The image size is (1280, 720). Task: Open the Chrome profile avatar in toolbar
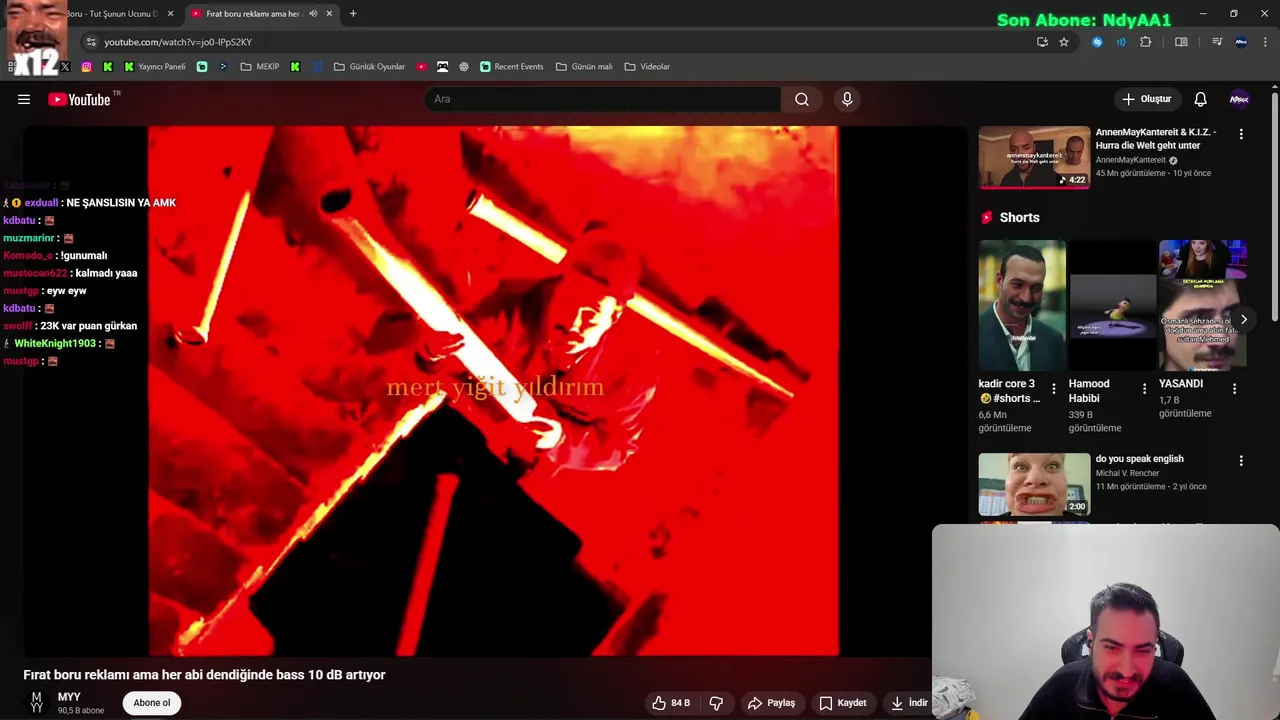(1241, 42)
